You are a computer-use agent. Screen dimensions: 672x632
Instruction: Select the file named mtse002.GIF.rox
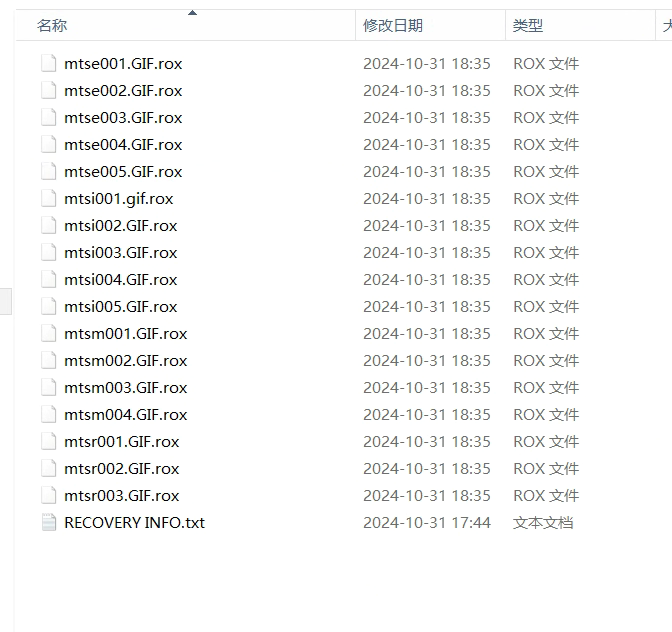[x=123, y=91]
